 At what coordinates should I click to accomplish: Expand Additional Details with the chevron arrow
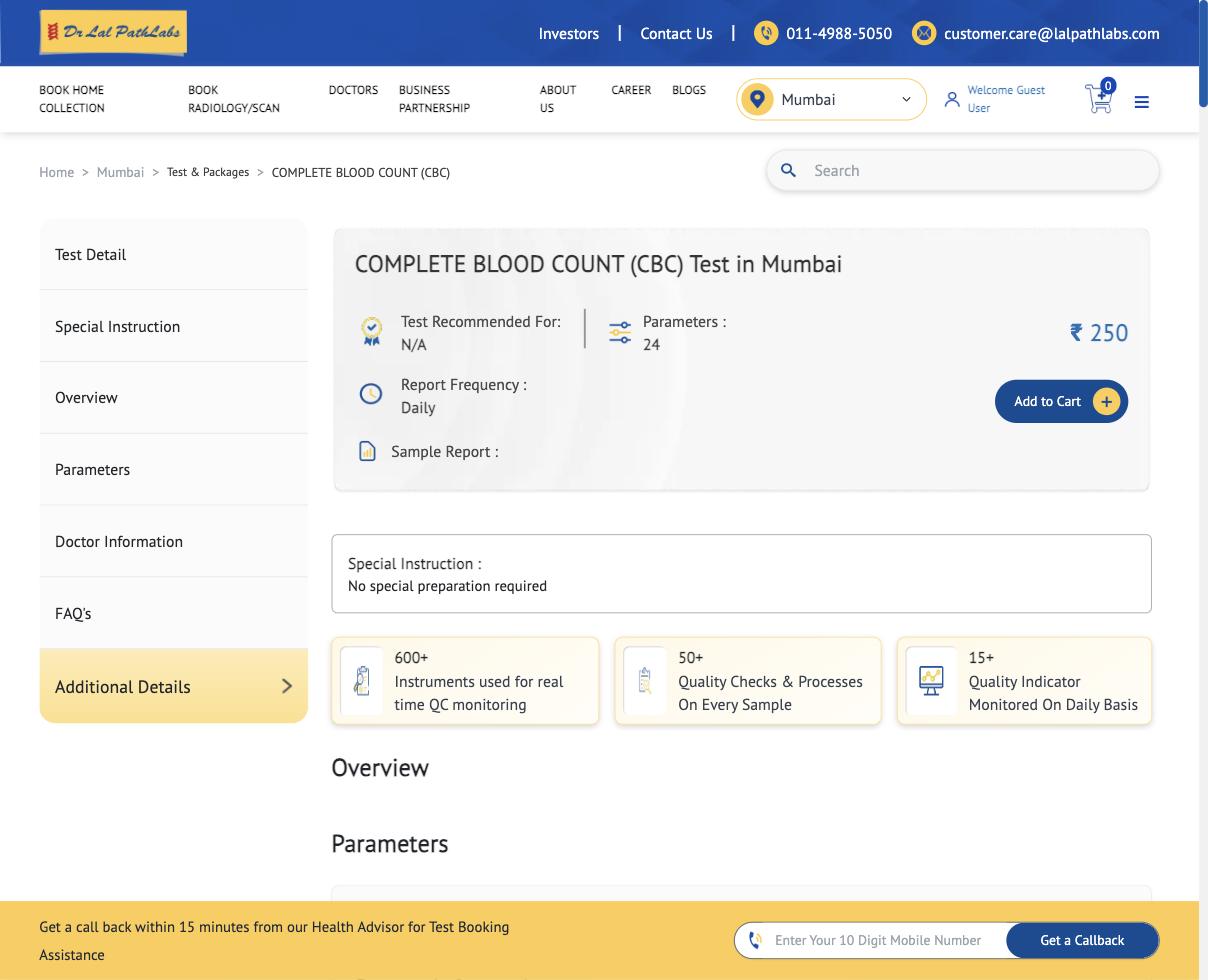pyautogui.click(x=287, y=686)
